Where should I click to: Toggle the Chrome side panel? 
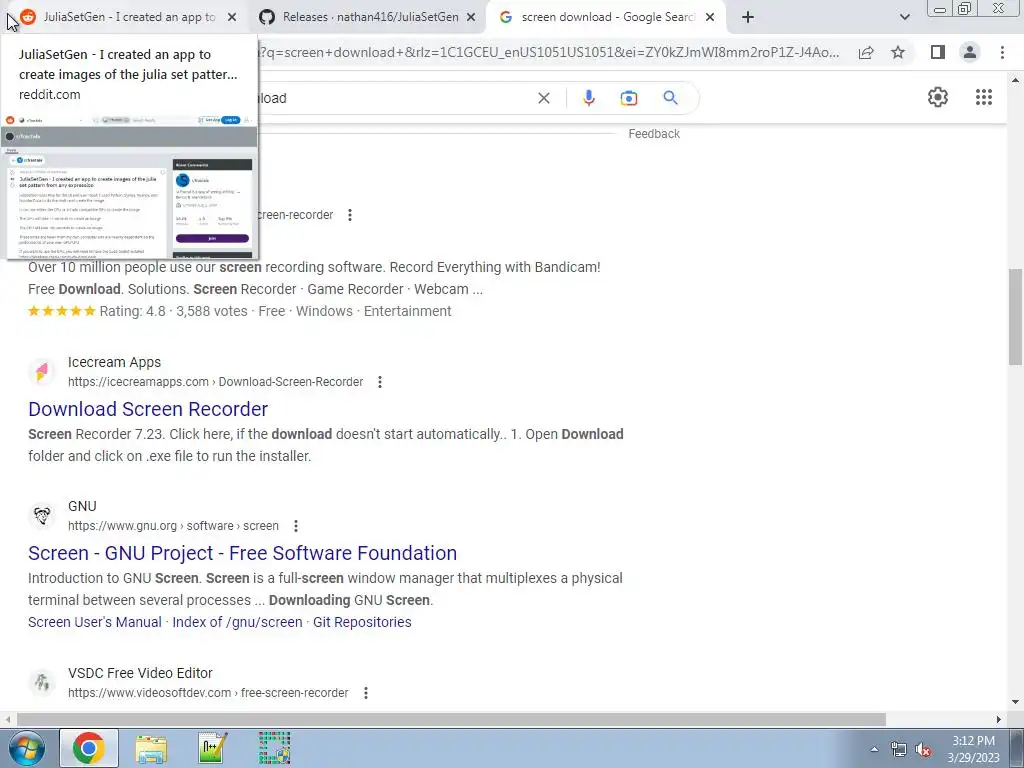938,52
